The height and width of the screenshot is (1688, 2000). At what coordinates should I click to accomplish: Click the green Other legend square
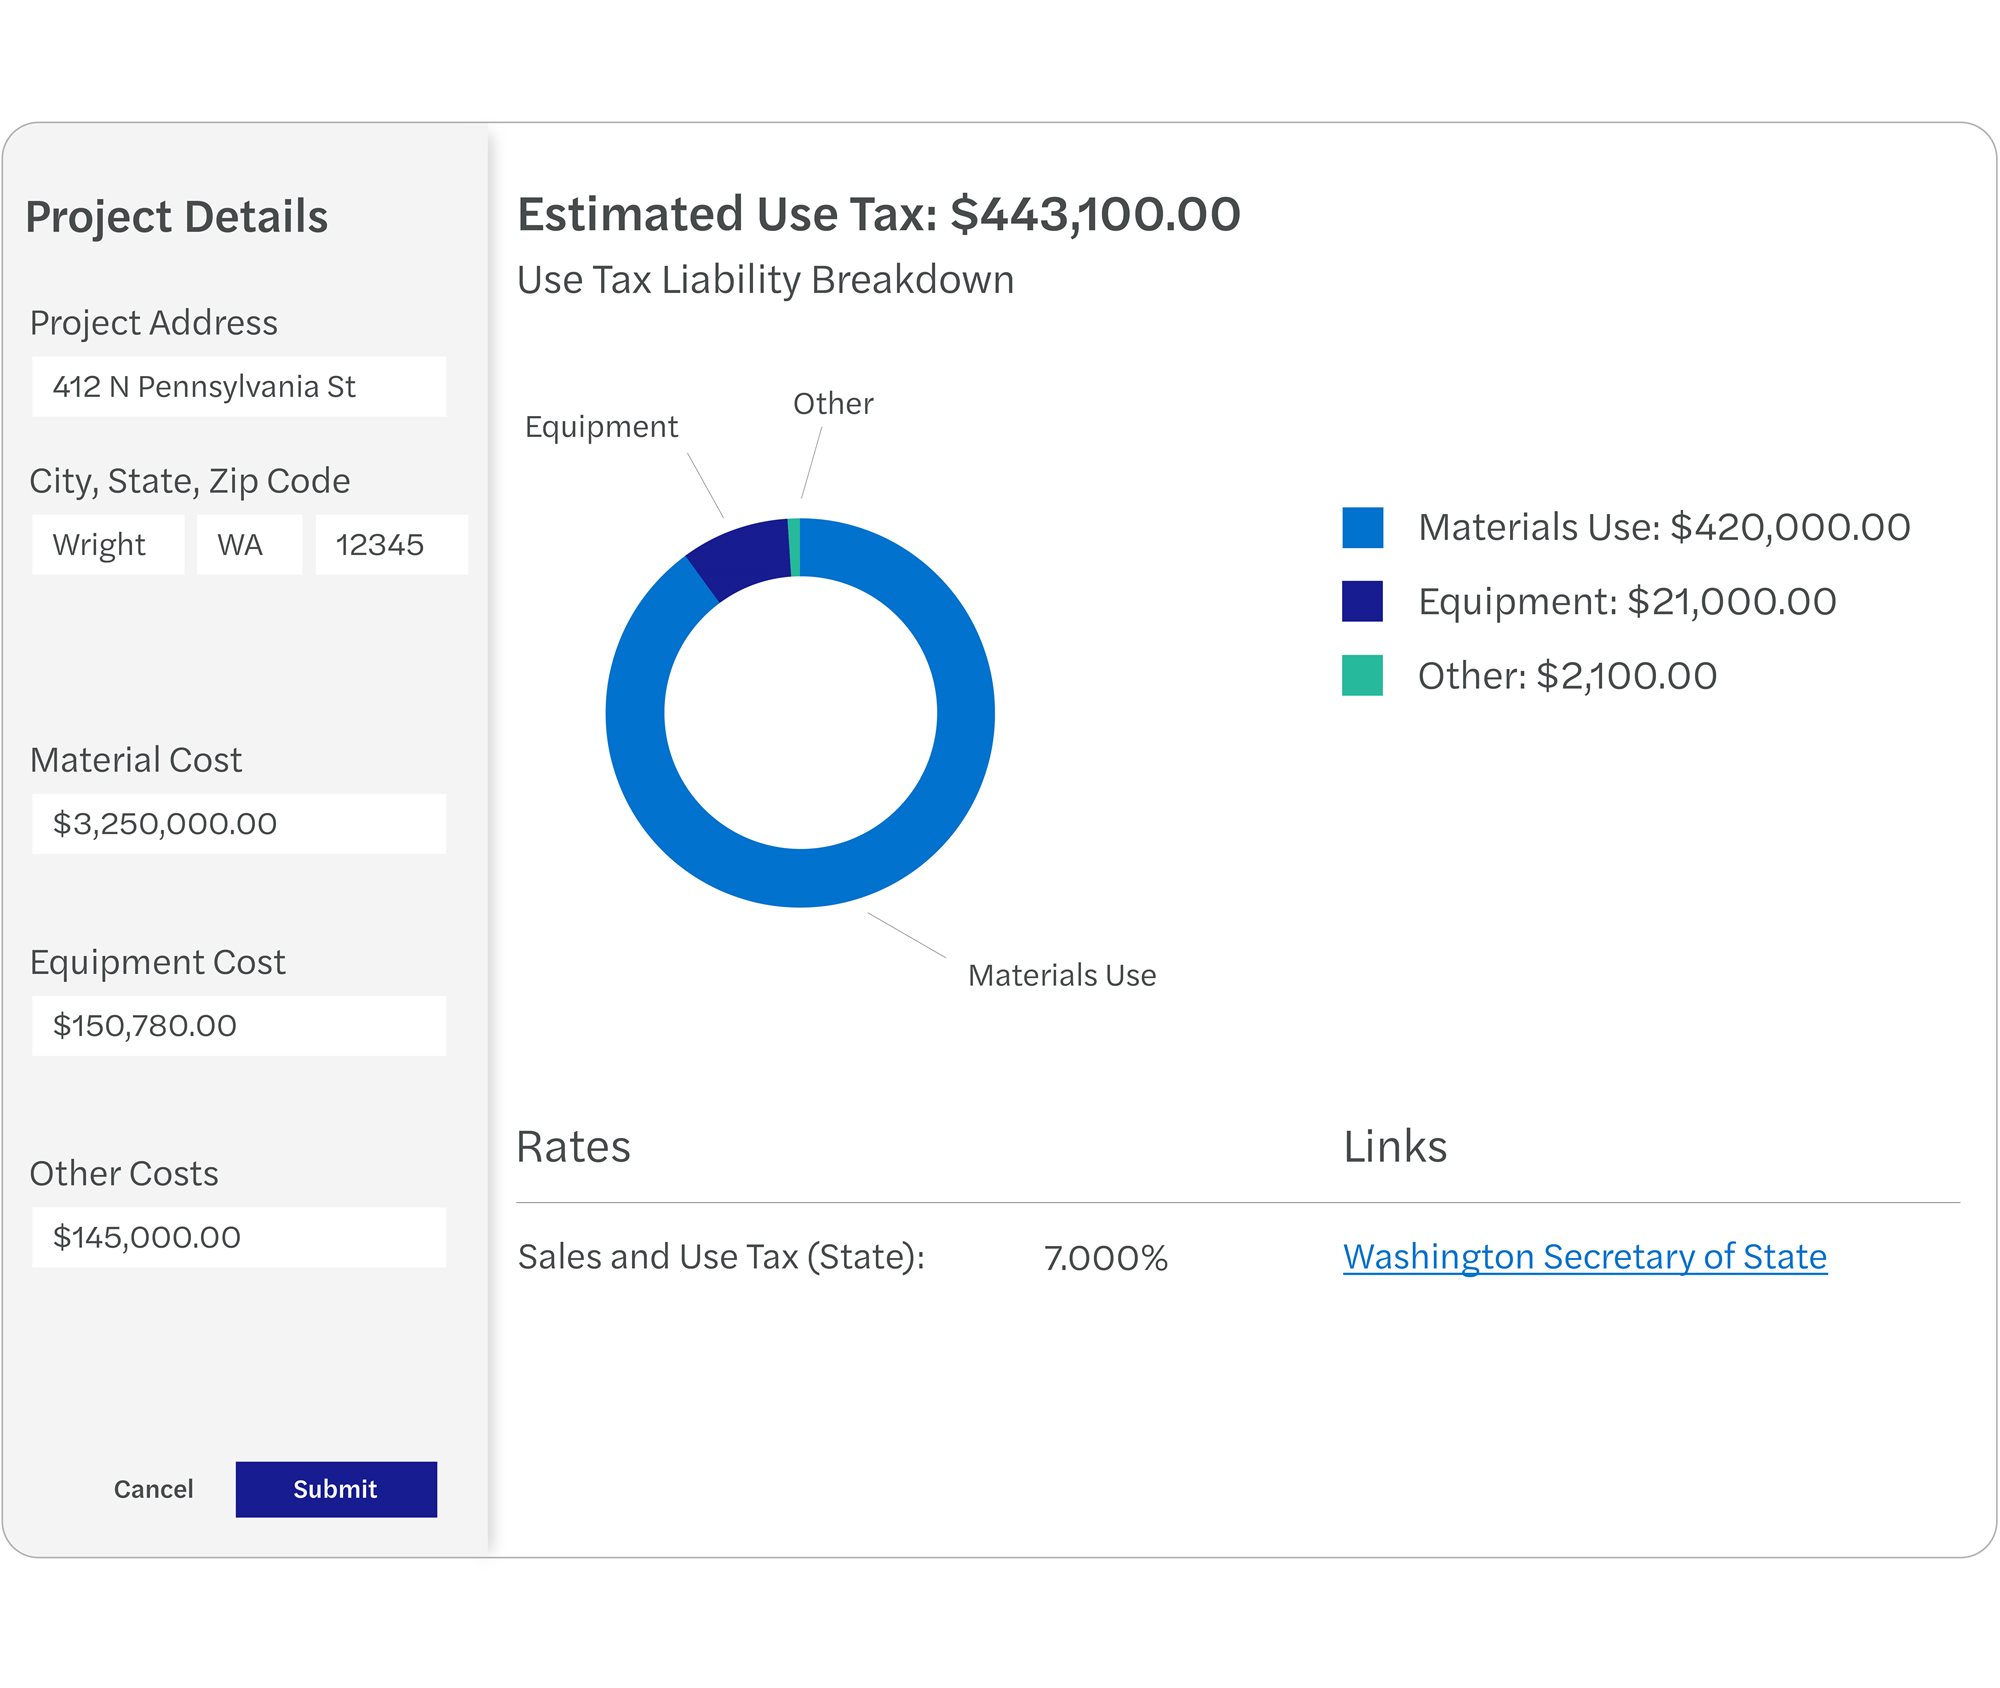(1363, 675)
